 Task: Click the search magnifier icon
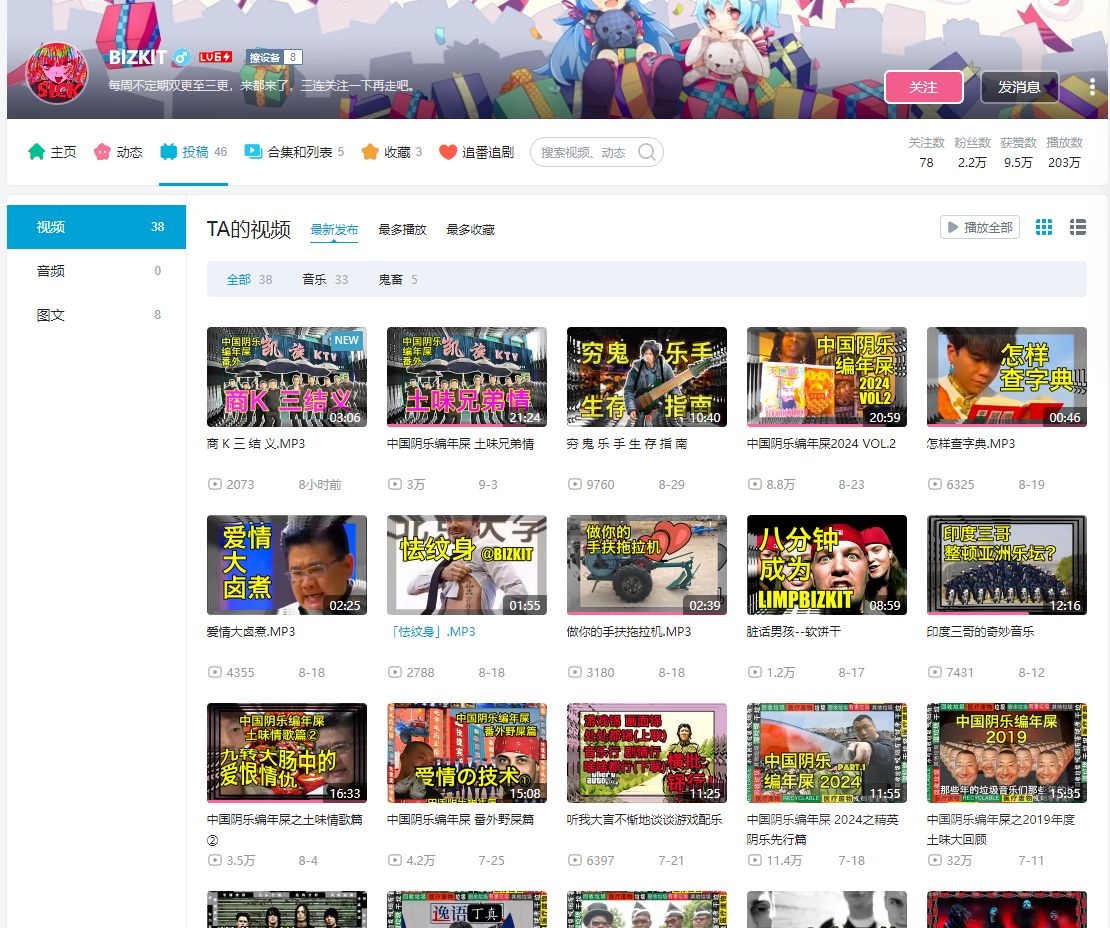click(x=647, y=152)
